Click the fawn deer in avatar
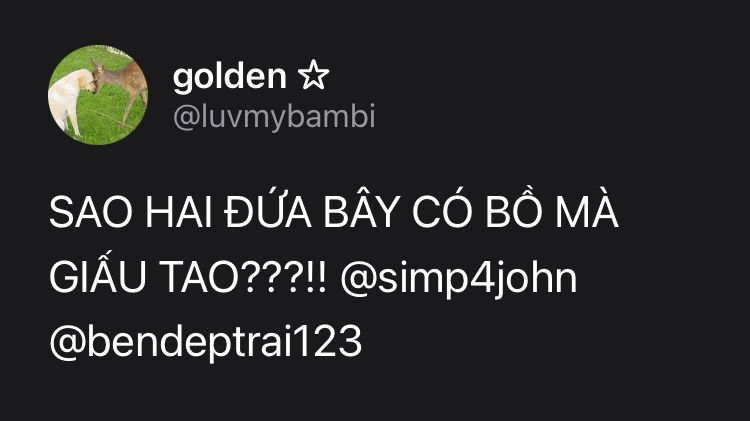The height and width of the screenshot is (421, 750). 121,86
